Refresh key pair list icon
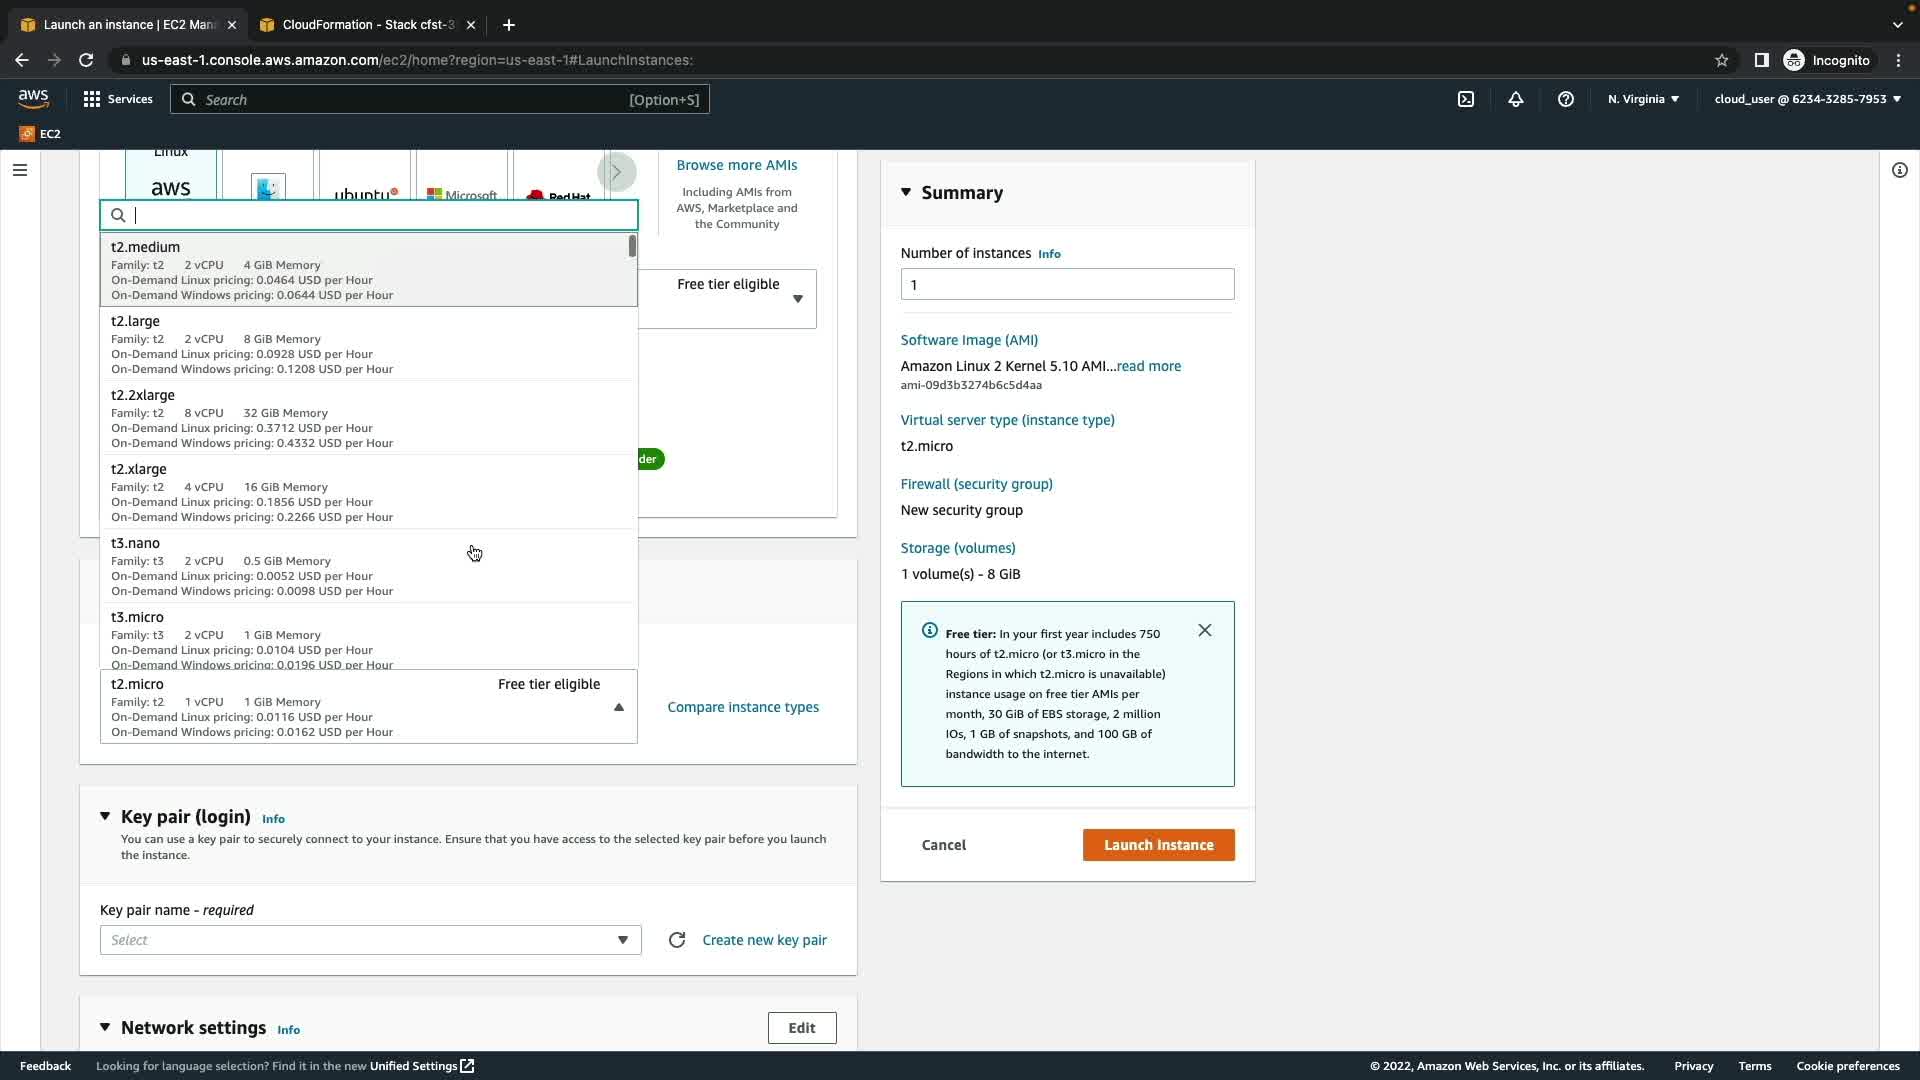Image resolution: width=1920 pixels, height=1080 pixels. [677, 940]
